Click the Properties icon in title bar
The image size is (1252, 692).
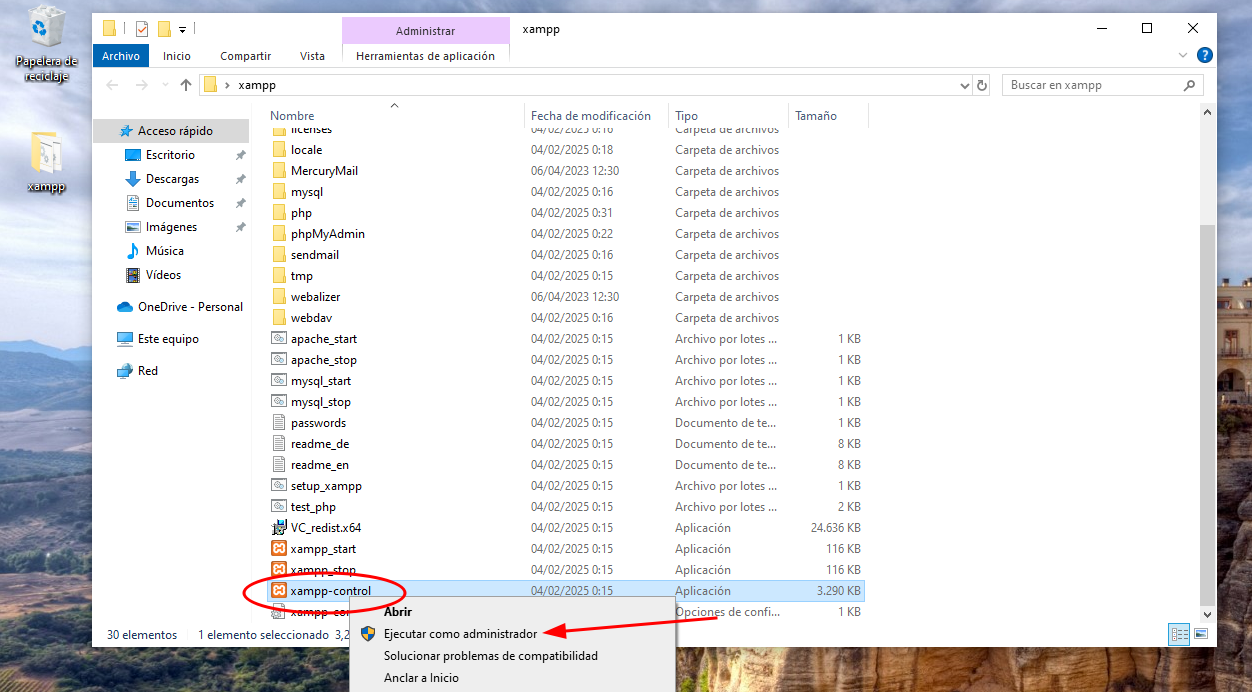pos(142,28)
